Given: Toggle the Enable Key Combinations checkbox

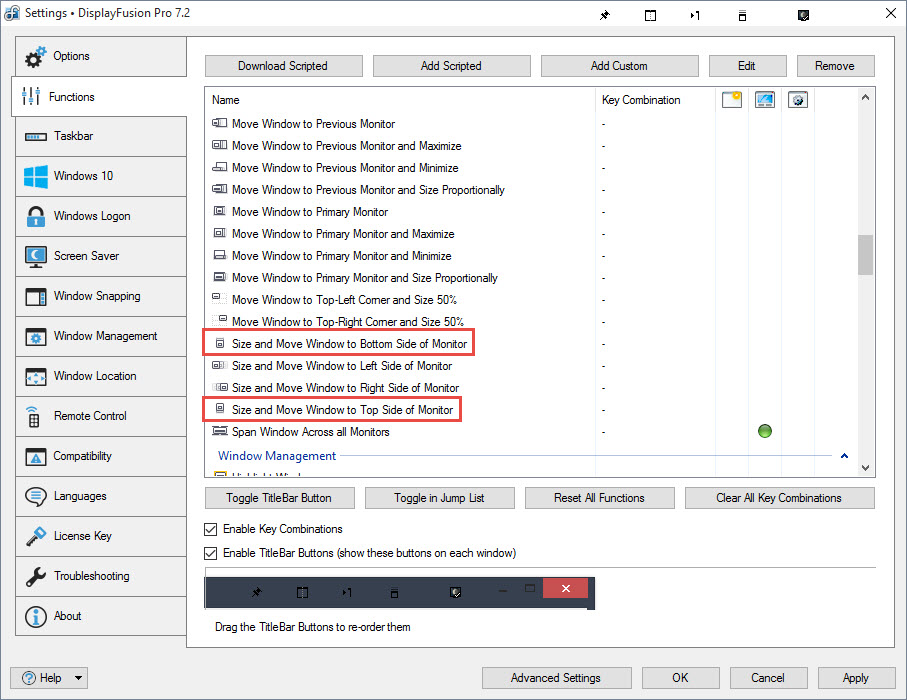Looking at the screenshot, I should (x=211, y=529).
